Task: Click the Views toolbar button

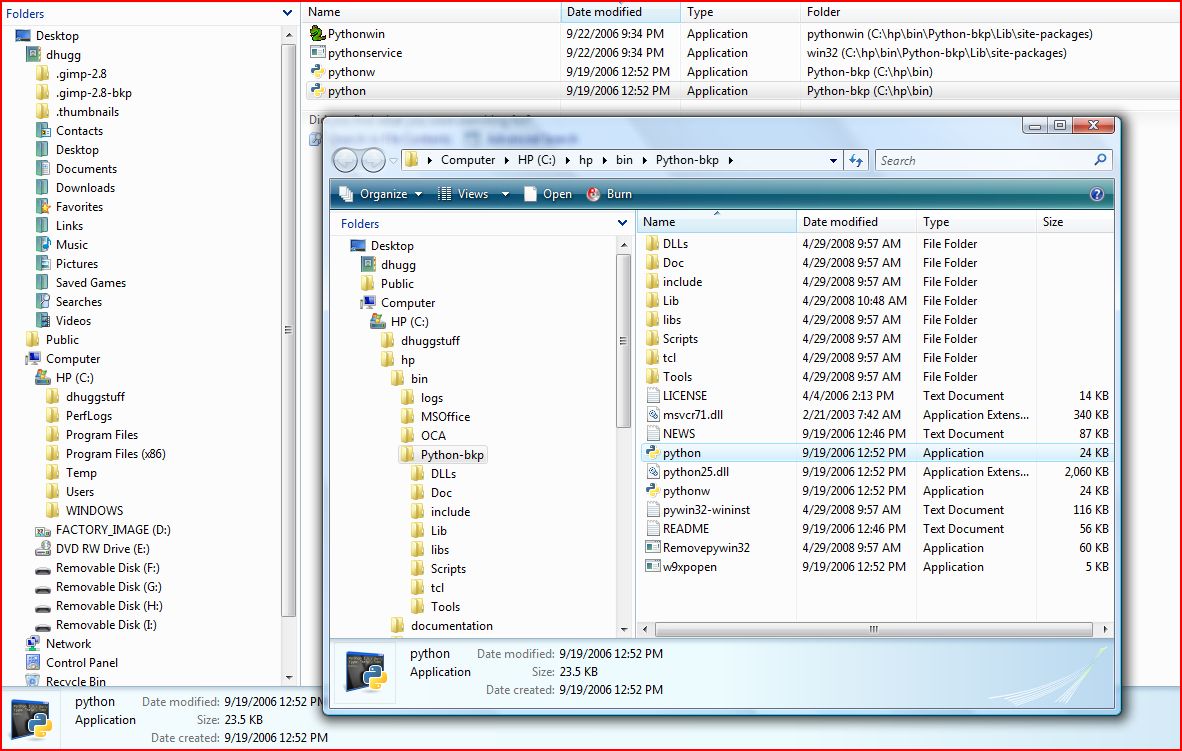Action: tap(464, 194)
